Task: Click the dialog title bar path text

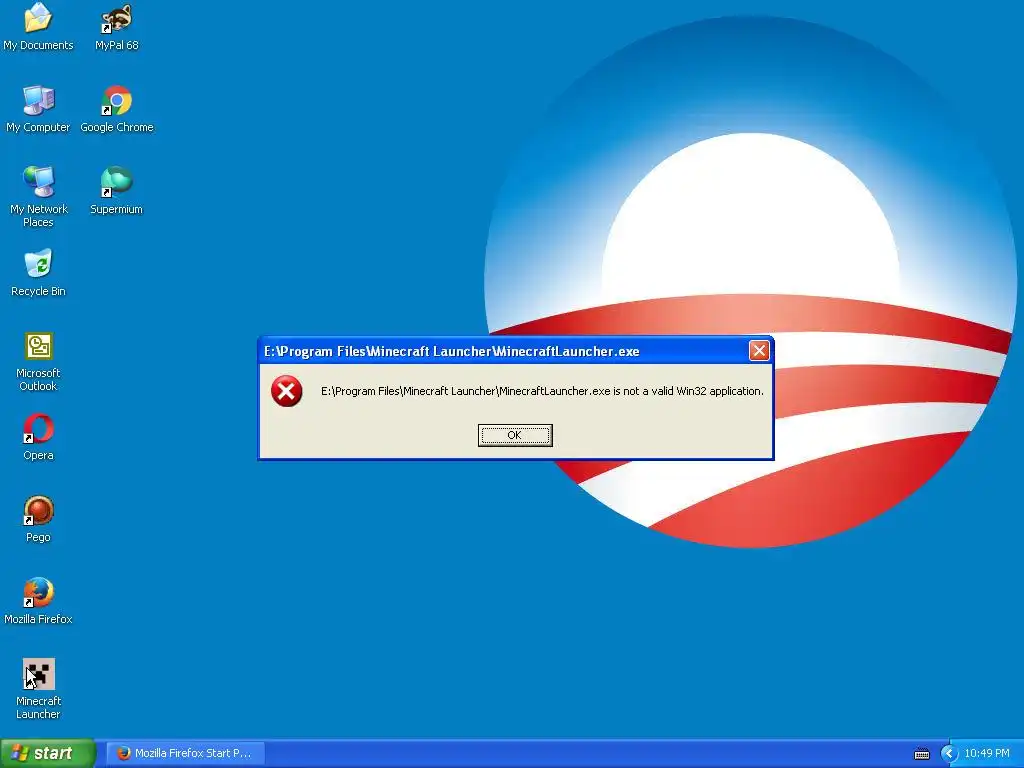Action: pyautogui.click(x=451, y=351)
